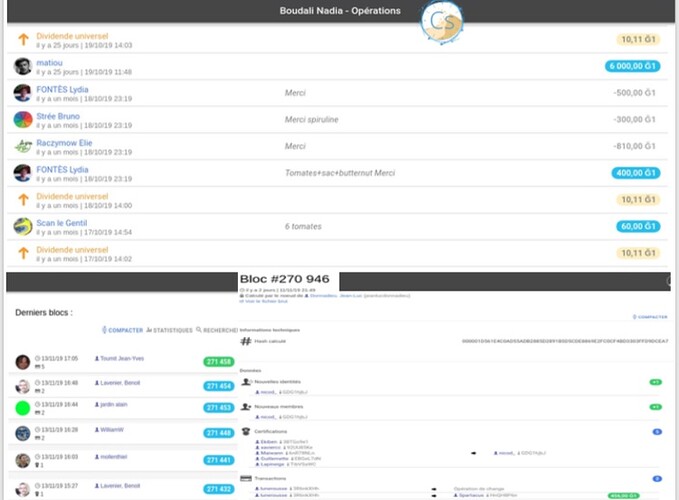
Task: Open Scan le Gentil's profile link
Action: [61, 223]
